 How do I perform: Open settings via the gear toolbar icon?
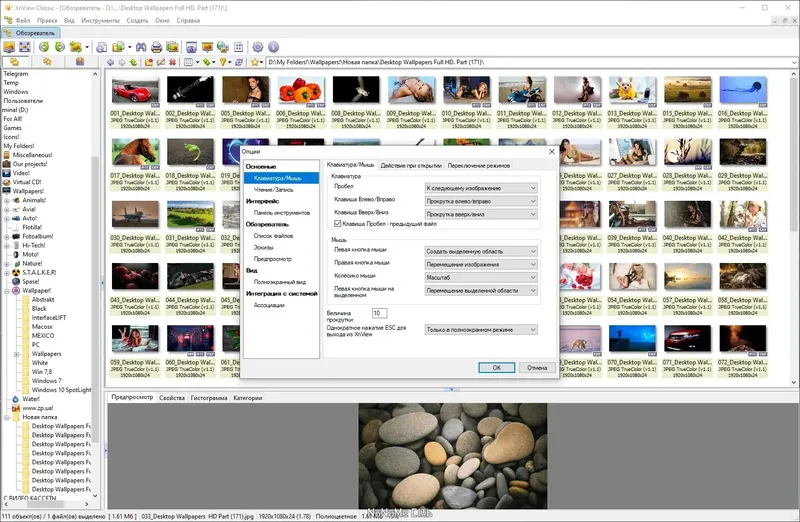(x=258, y=47)
